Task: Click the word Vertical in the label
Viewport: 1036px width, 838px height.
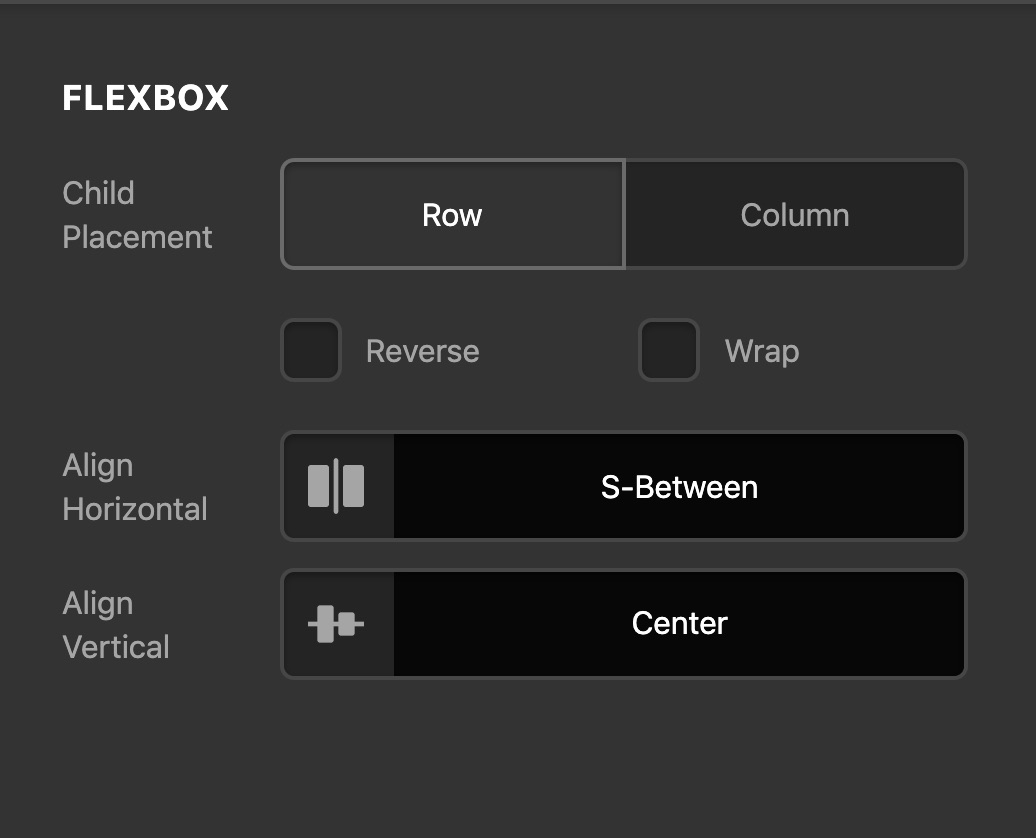Action: [116, 646]
